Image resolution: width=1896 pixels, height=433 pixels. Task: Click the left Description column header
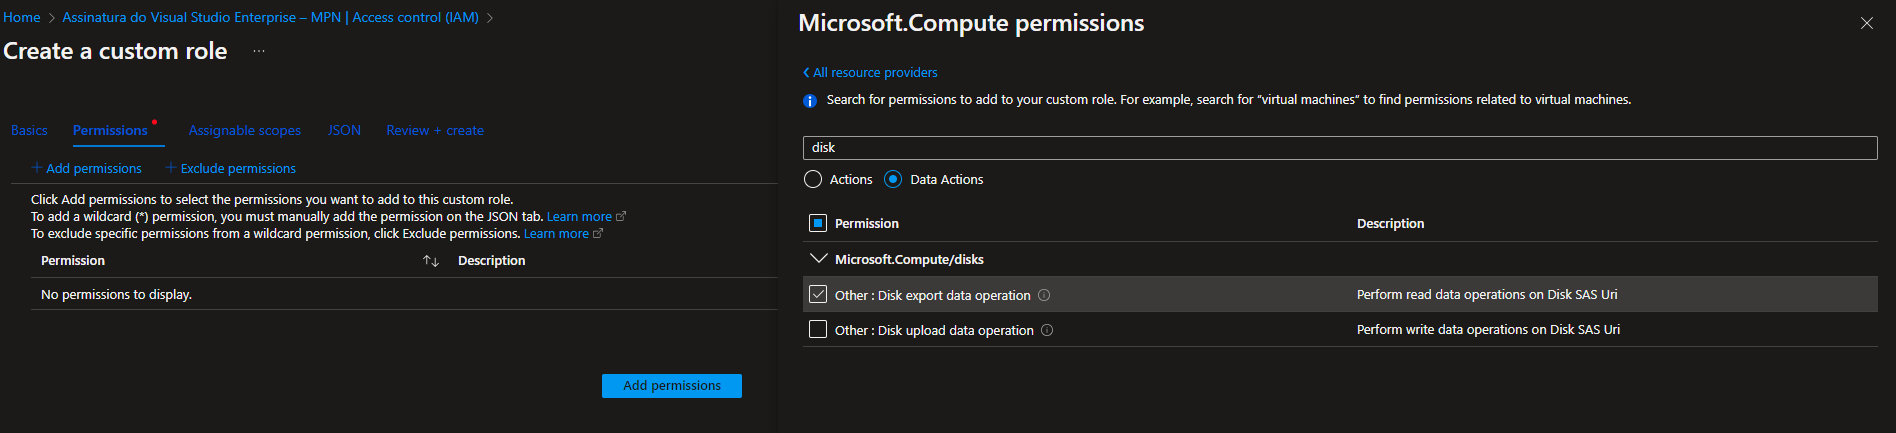pos(491,261)
